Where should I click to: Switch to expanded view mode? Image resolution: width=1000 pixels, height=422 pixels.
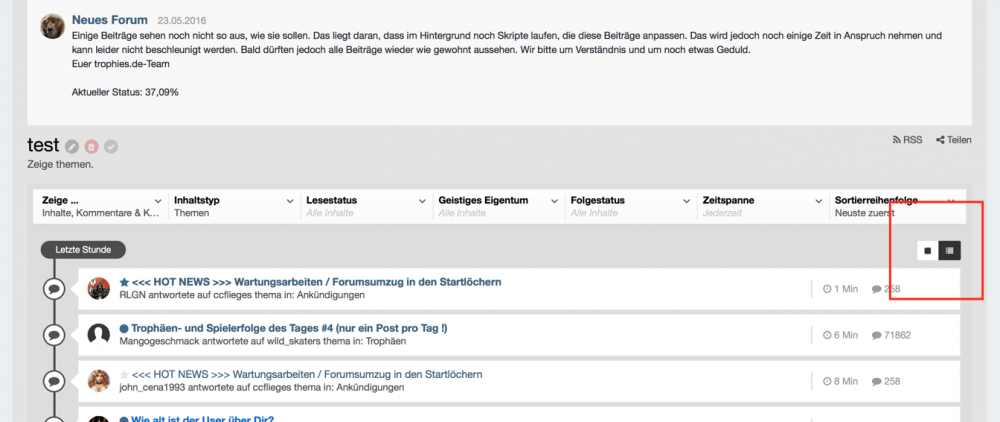tap(928, 250)
